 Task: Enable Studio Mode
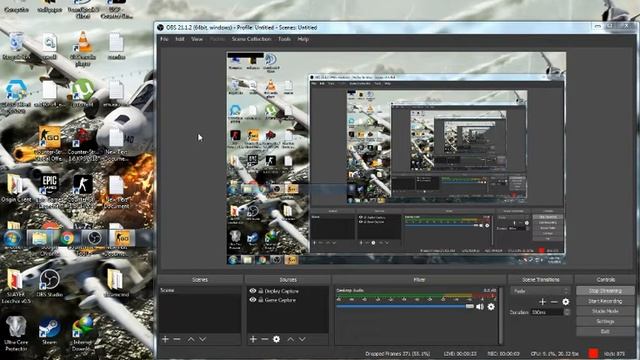[x=605, y=311]
